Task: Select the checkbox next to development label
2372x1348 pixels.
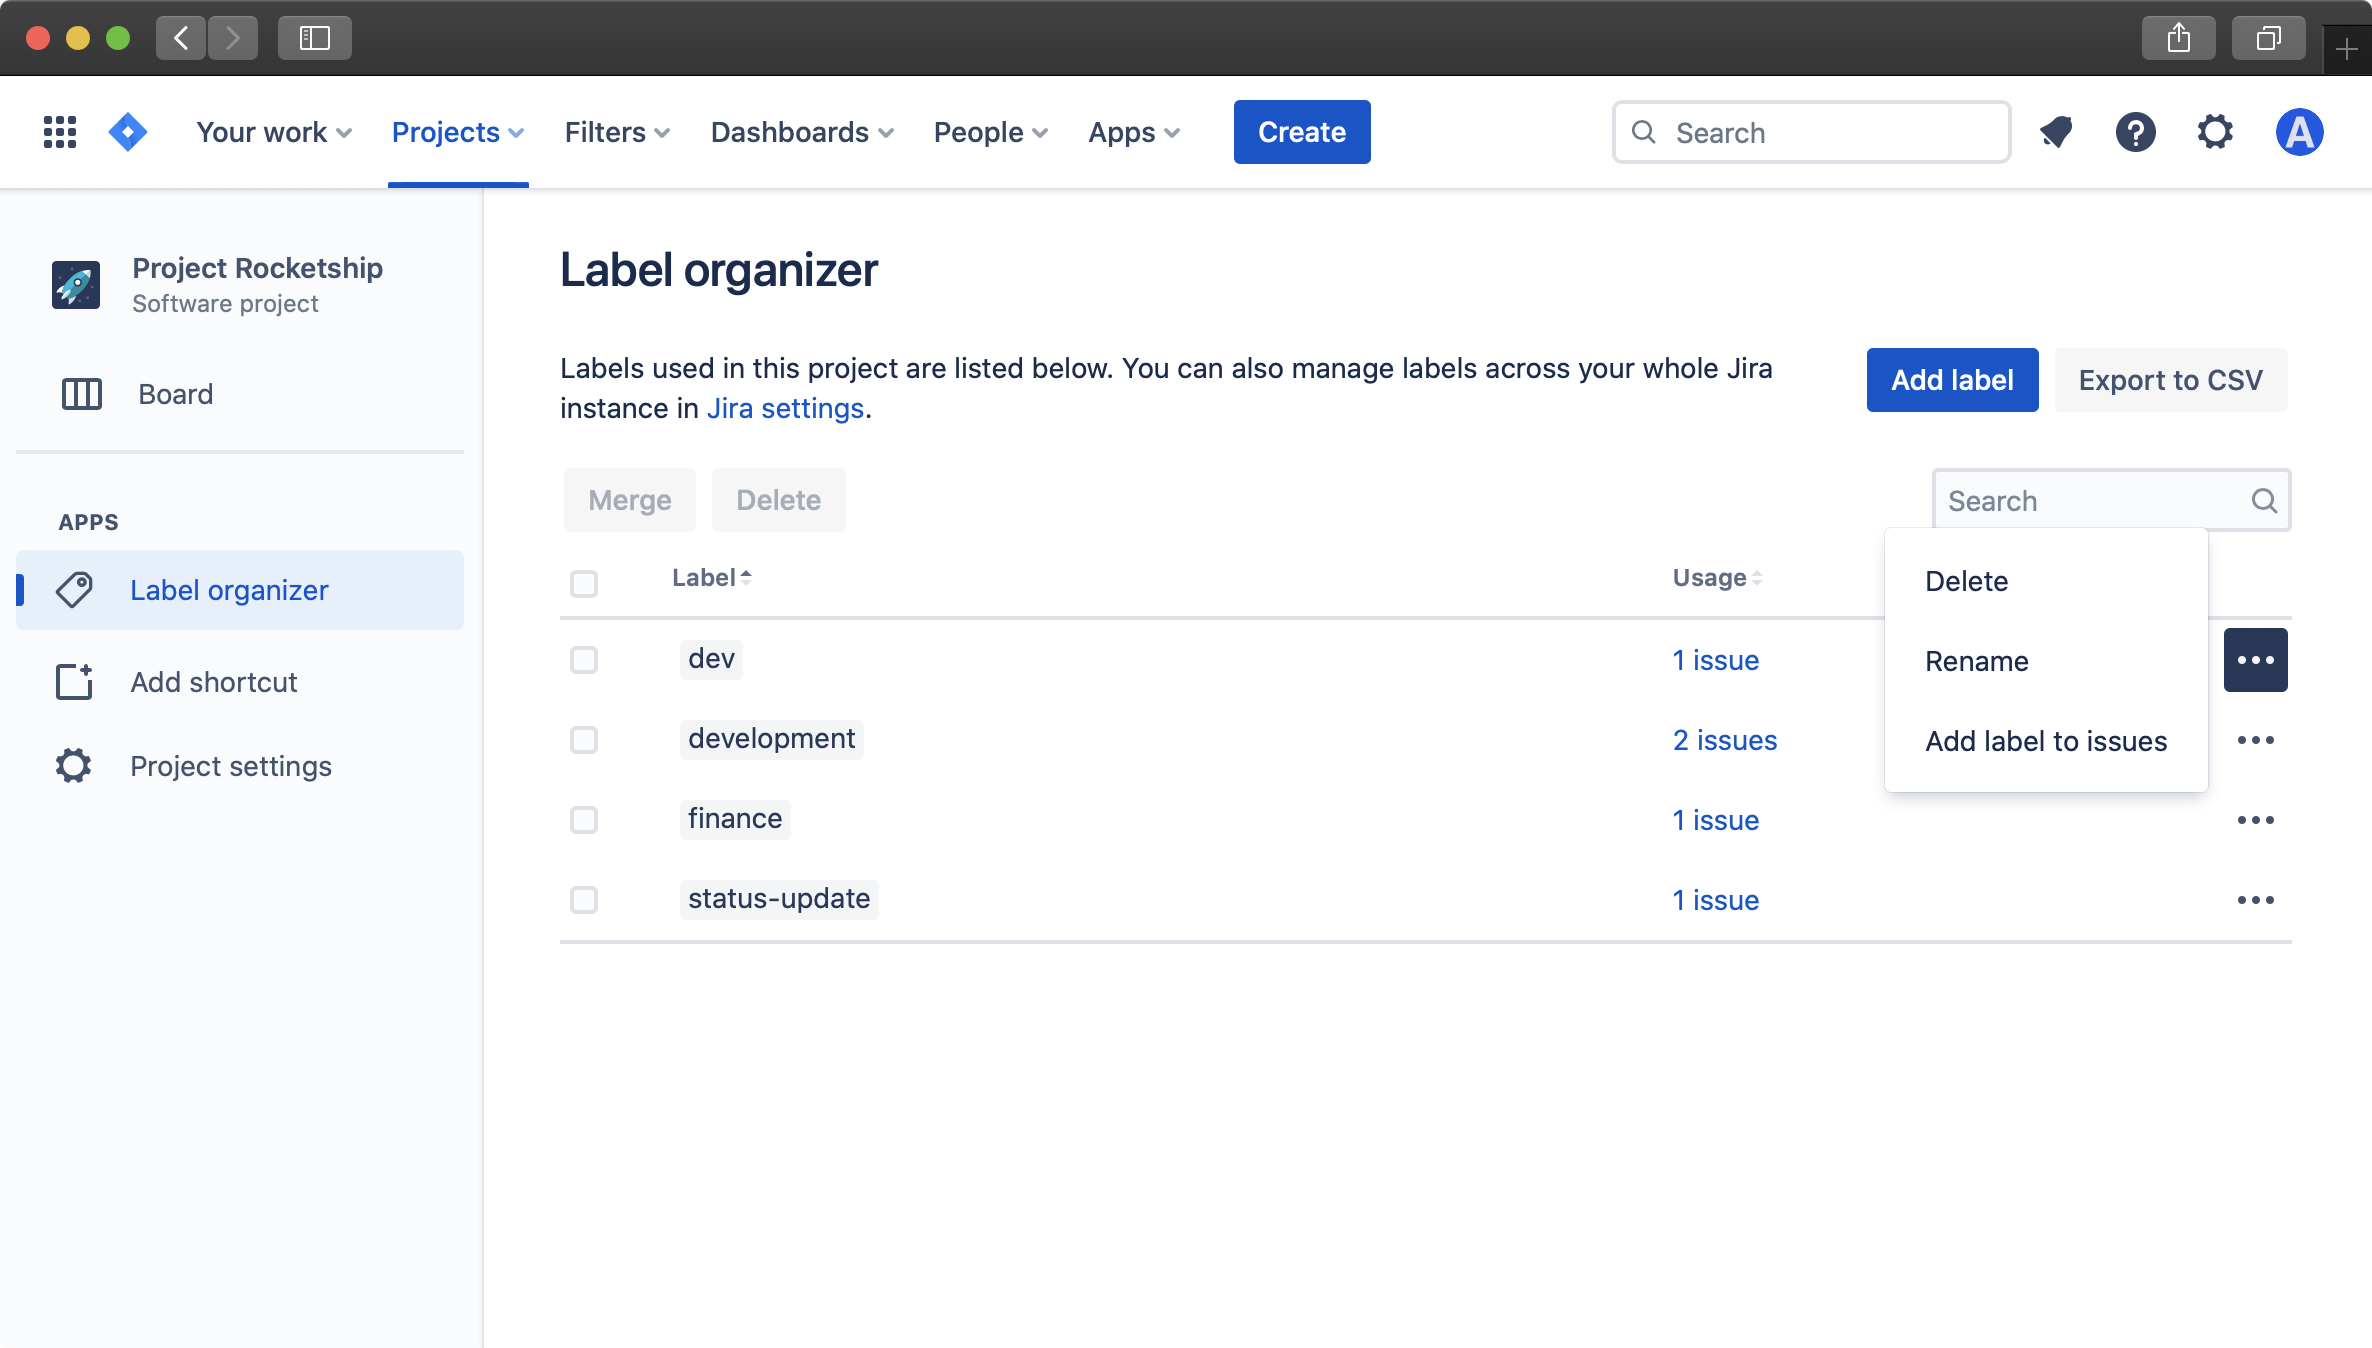Action: (x=583, y=738)
